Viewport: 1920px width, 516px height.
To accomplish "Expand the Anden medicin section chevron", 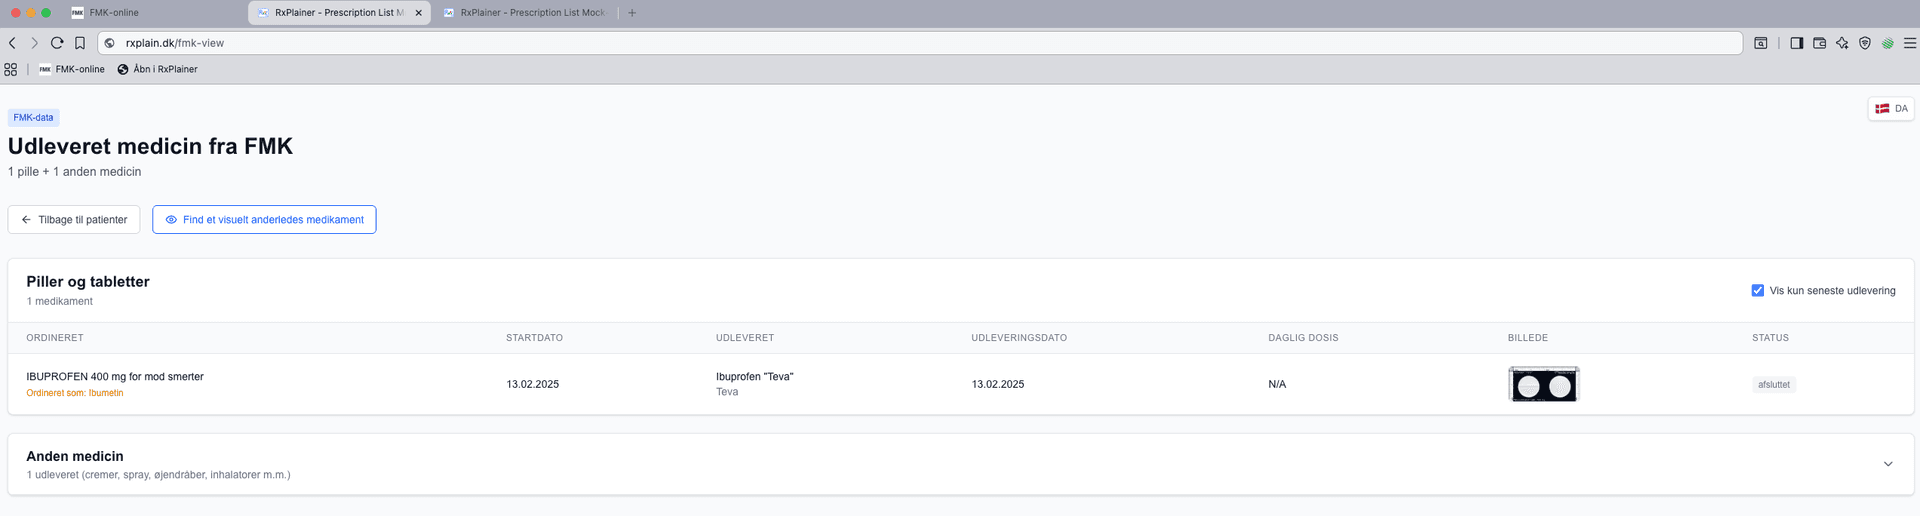I will (1888, 464).
